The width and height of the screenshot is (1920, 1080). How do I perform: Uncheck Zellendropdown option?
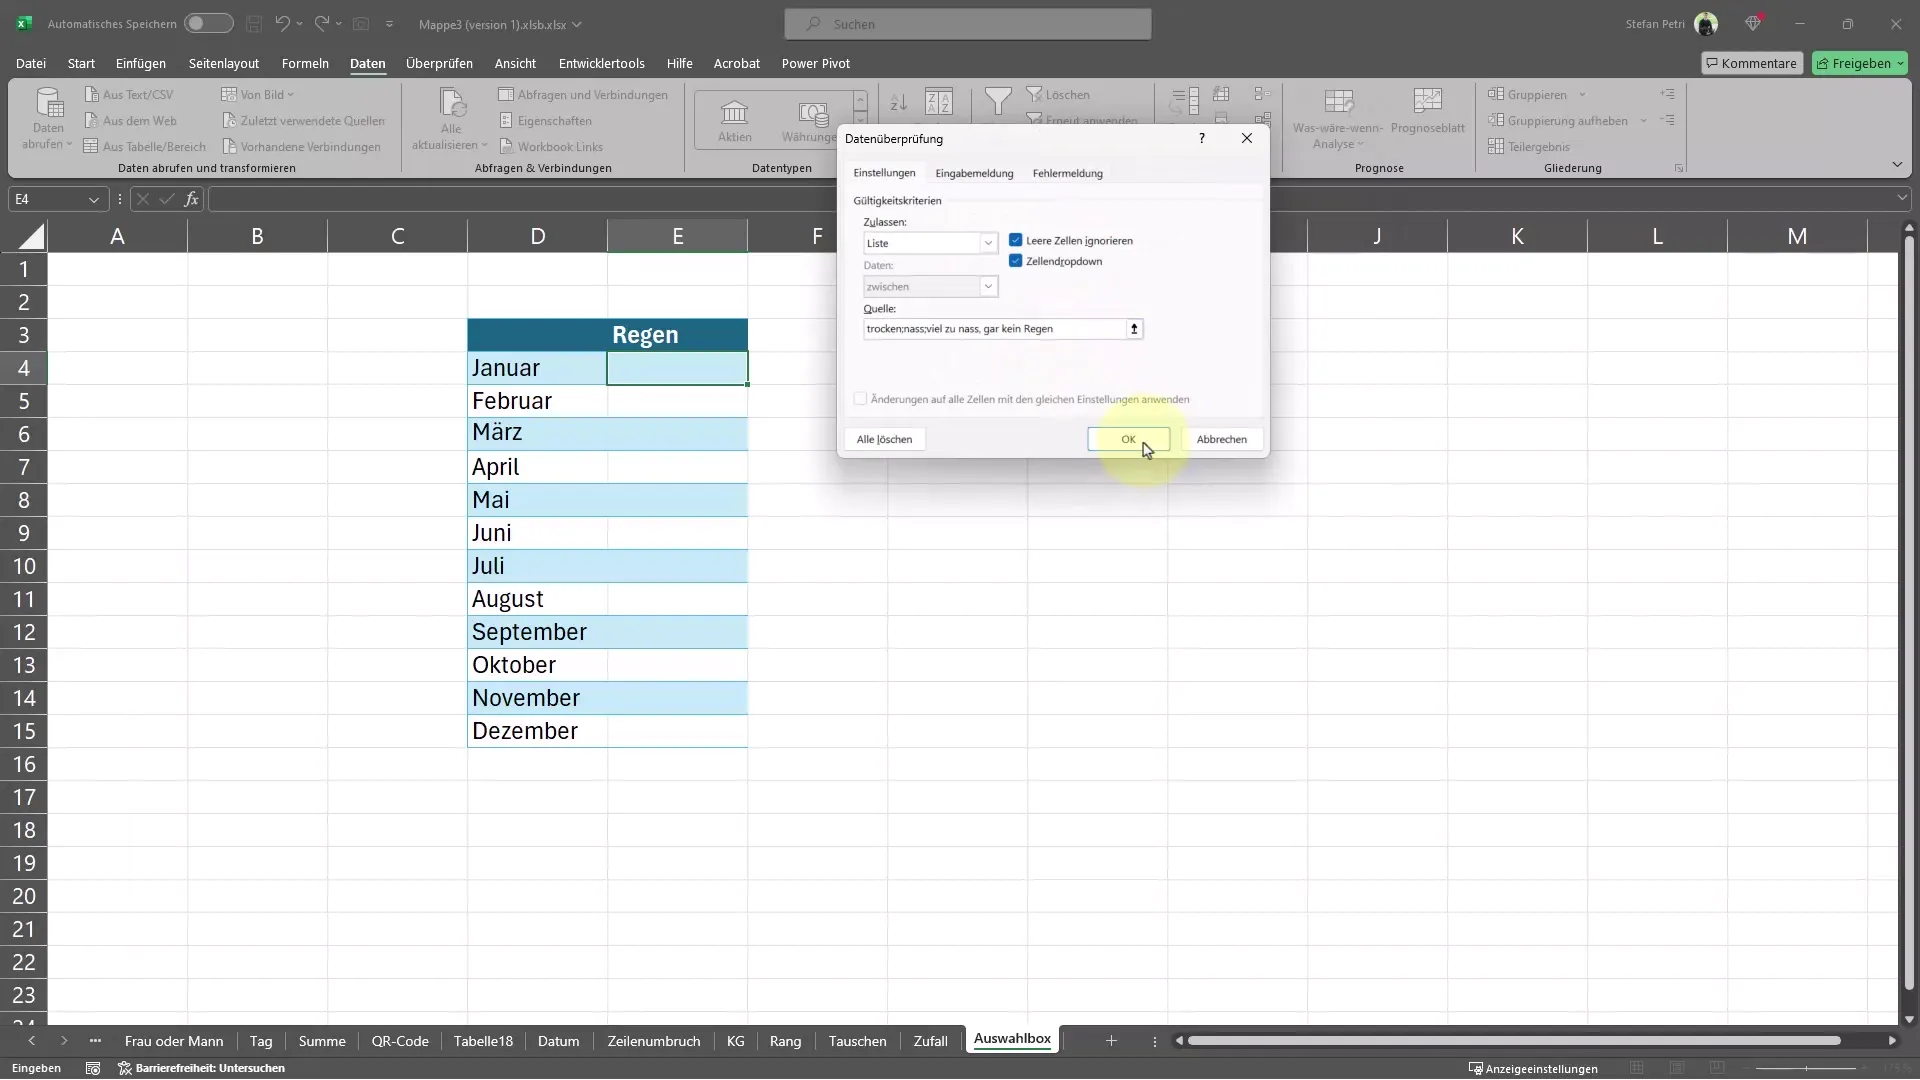(1015, 261)
